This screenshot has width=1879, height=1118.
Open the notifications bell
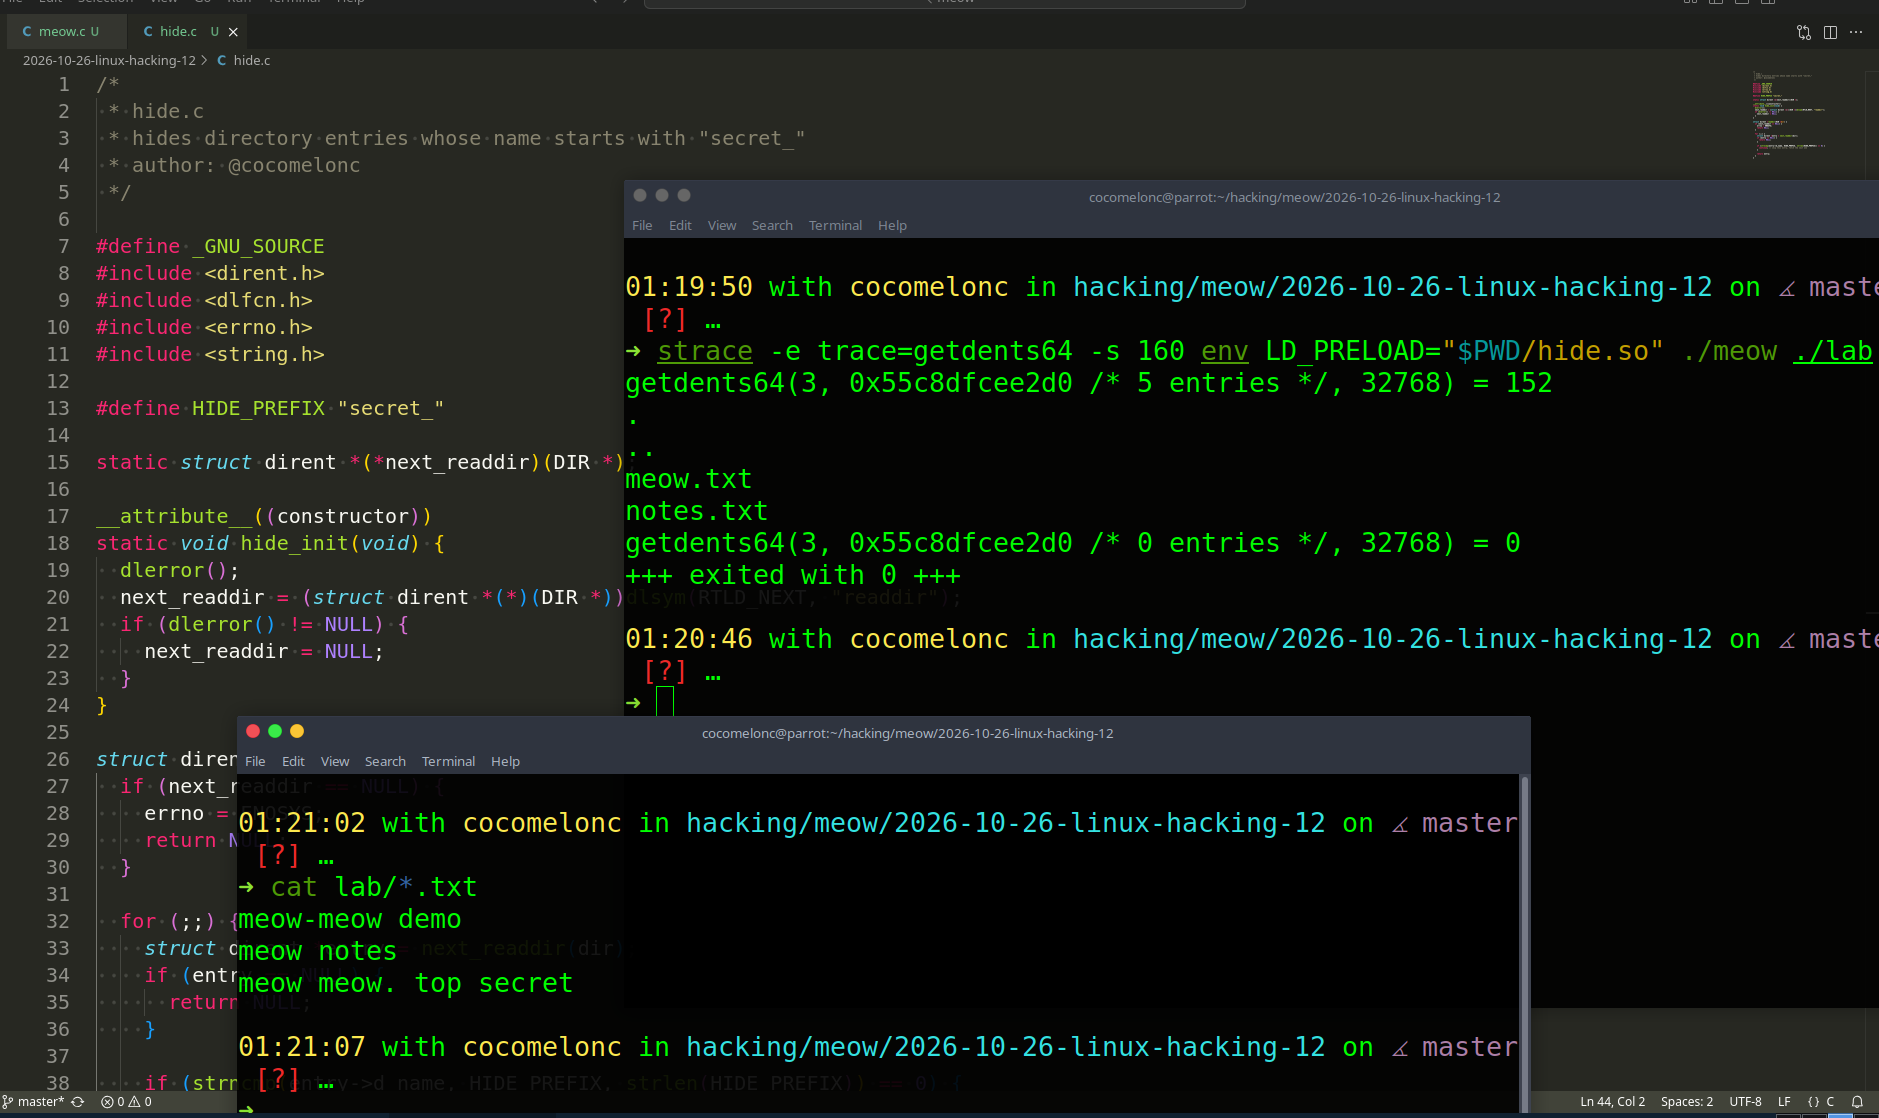pos(1857,1101)
